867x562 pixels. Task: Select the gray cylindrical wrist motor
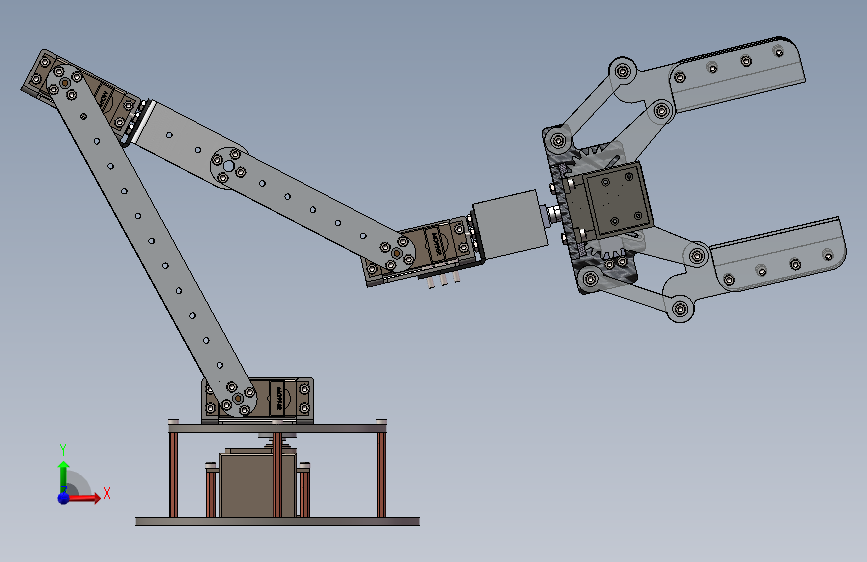[x=510, y=224]
